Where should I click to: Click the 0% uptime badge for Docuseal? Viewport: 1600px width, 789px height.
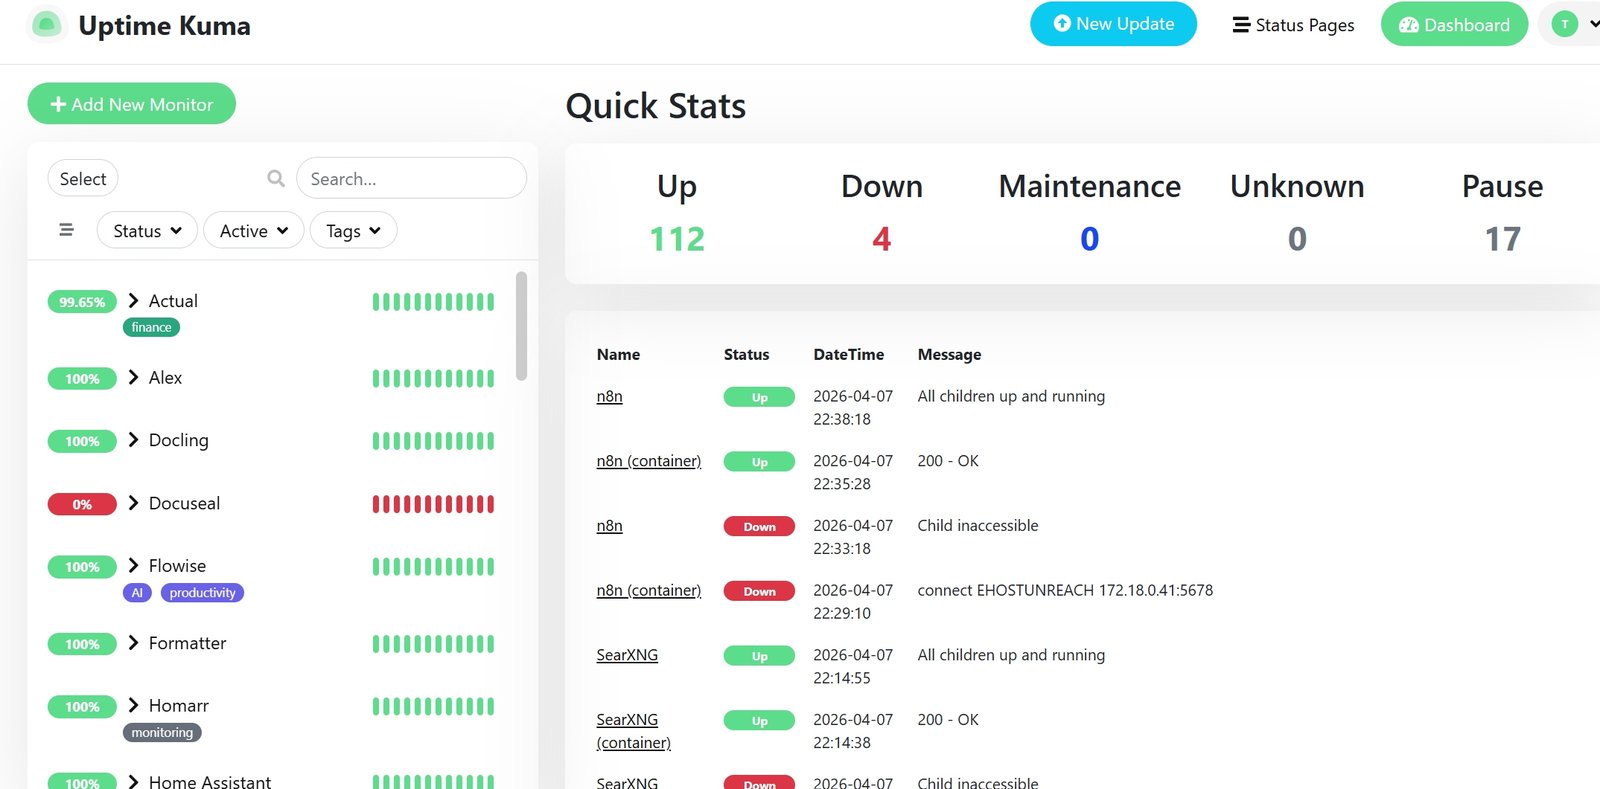[x=82, y=504]
